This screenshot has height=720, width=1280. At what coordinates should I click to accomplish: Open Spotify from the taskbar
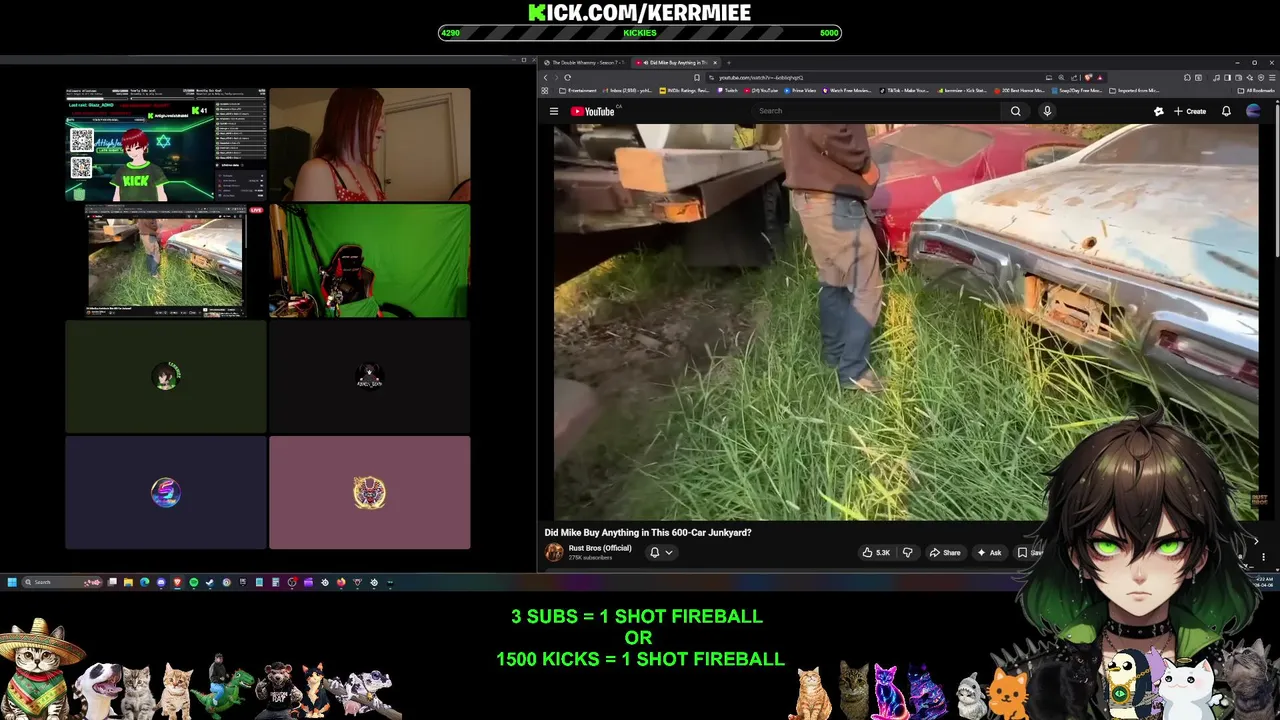194,582
